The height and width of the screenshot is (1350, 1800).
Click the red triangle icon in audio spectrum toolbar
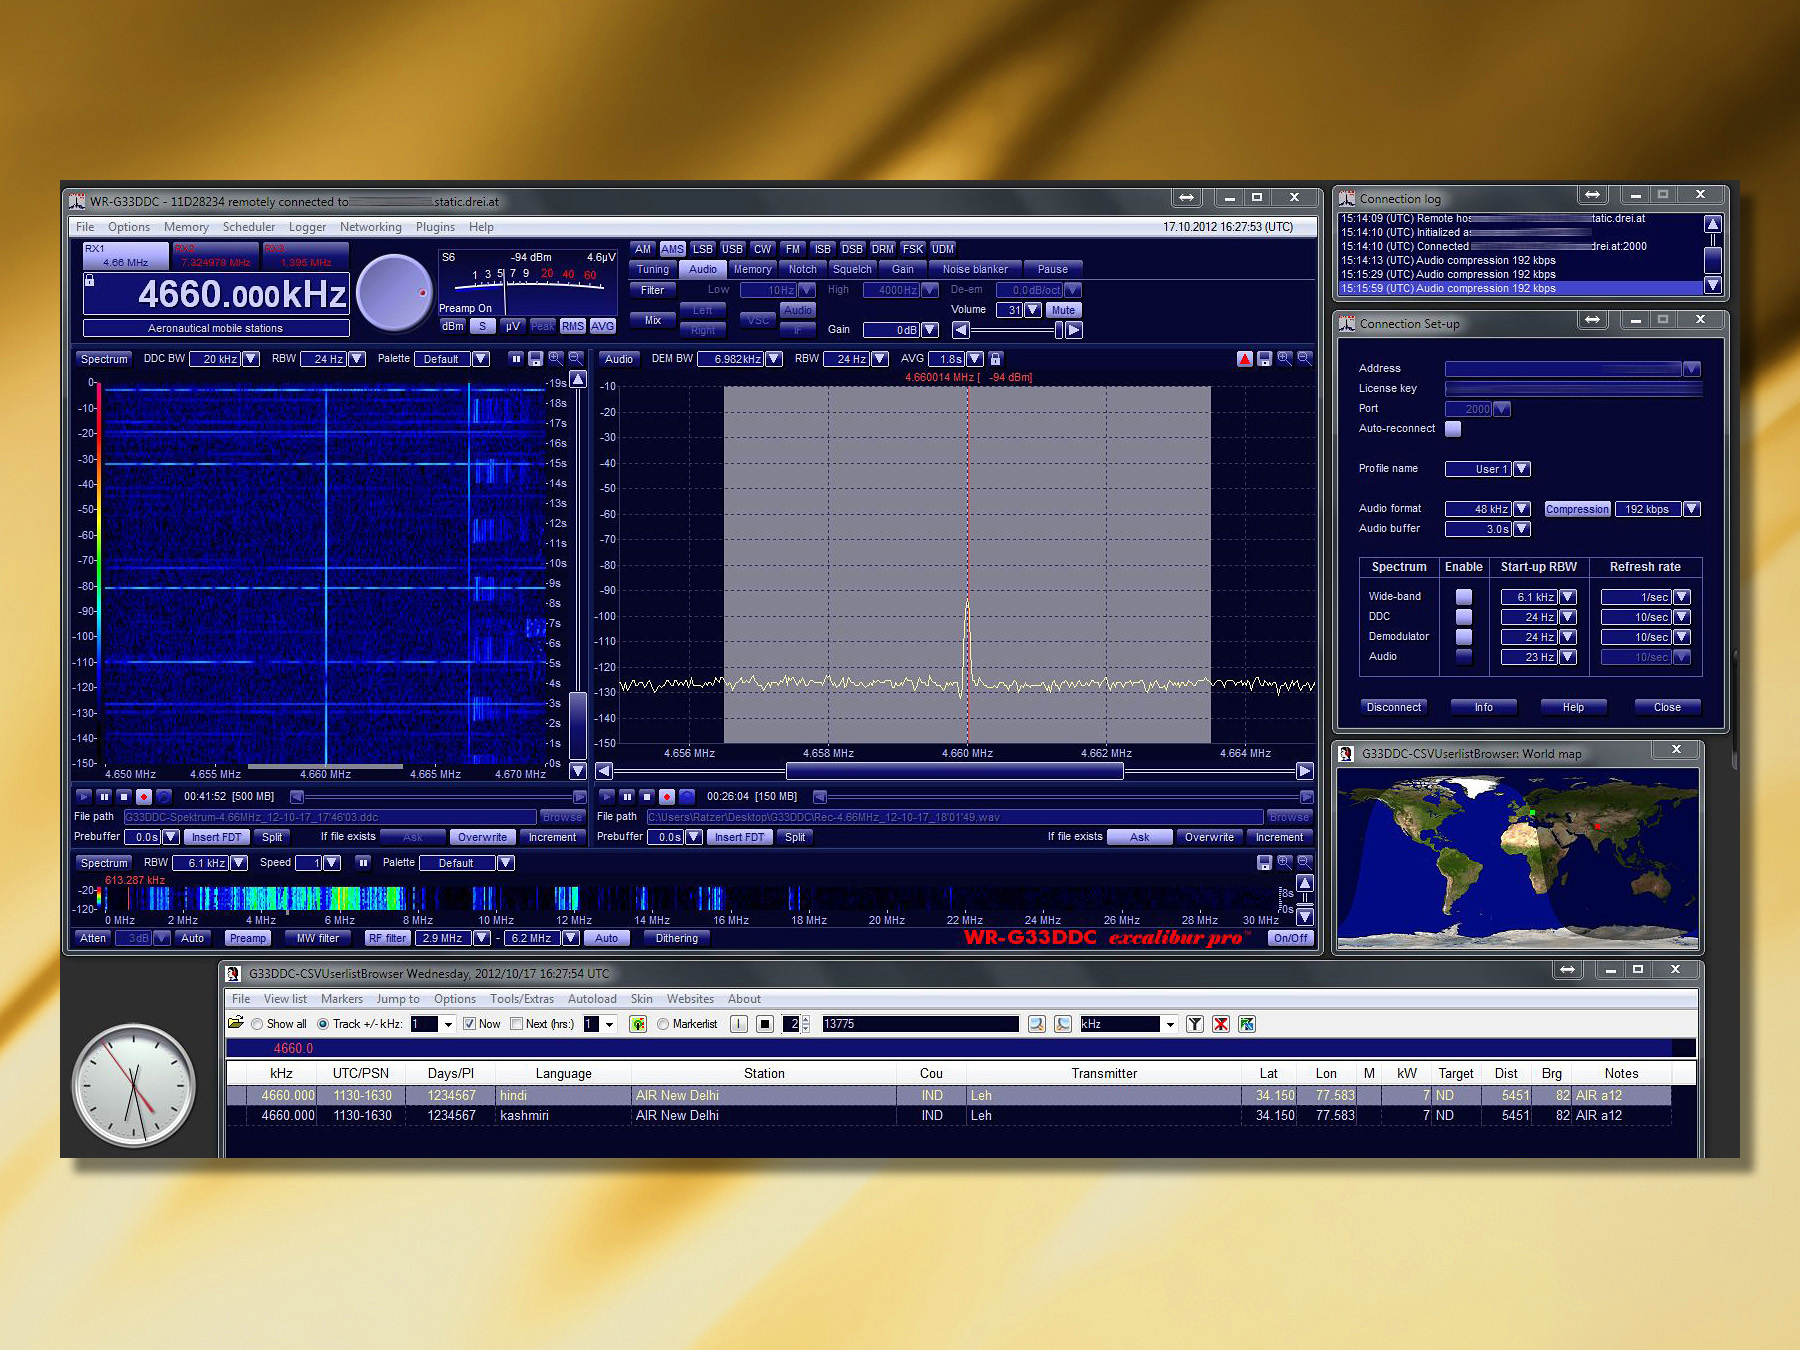pos(1244,359)
